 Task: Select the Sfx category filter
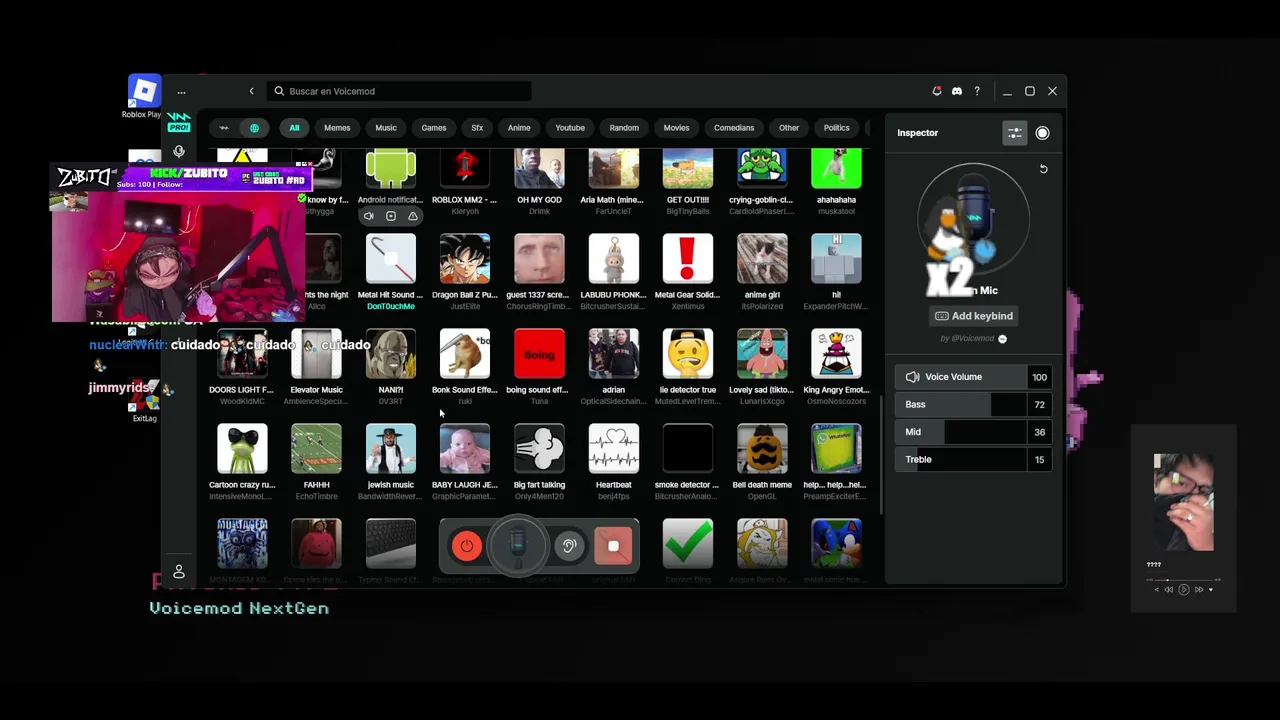(x=477, y=128)
